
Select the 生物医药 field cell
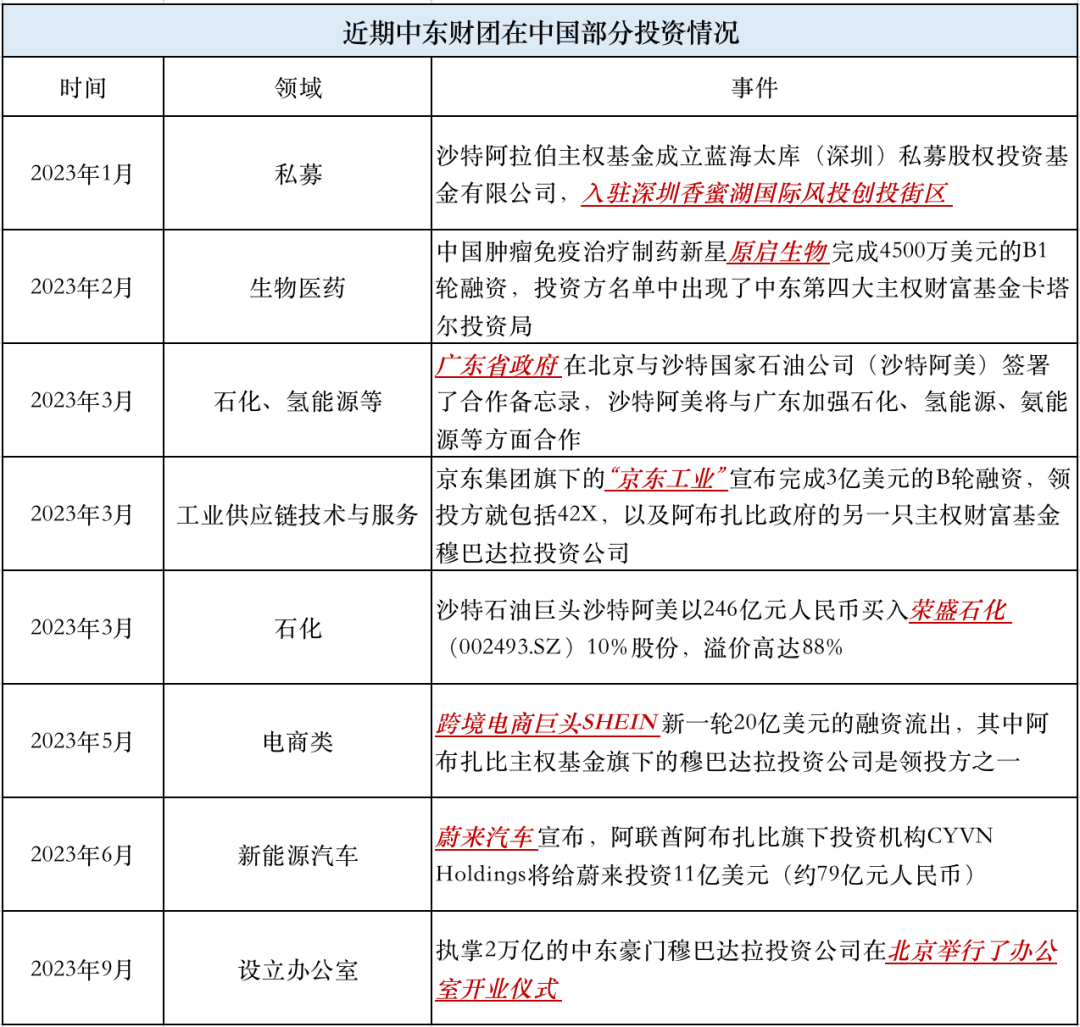pyautogui.click(x=298, y=287)
